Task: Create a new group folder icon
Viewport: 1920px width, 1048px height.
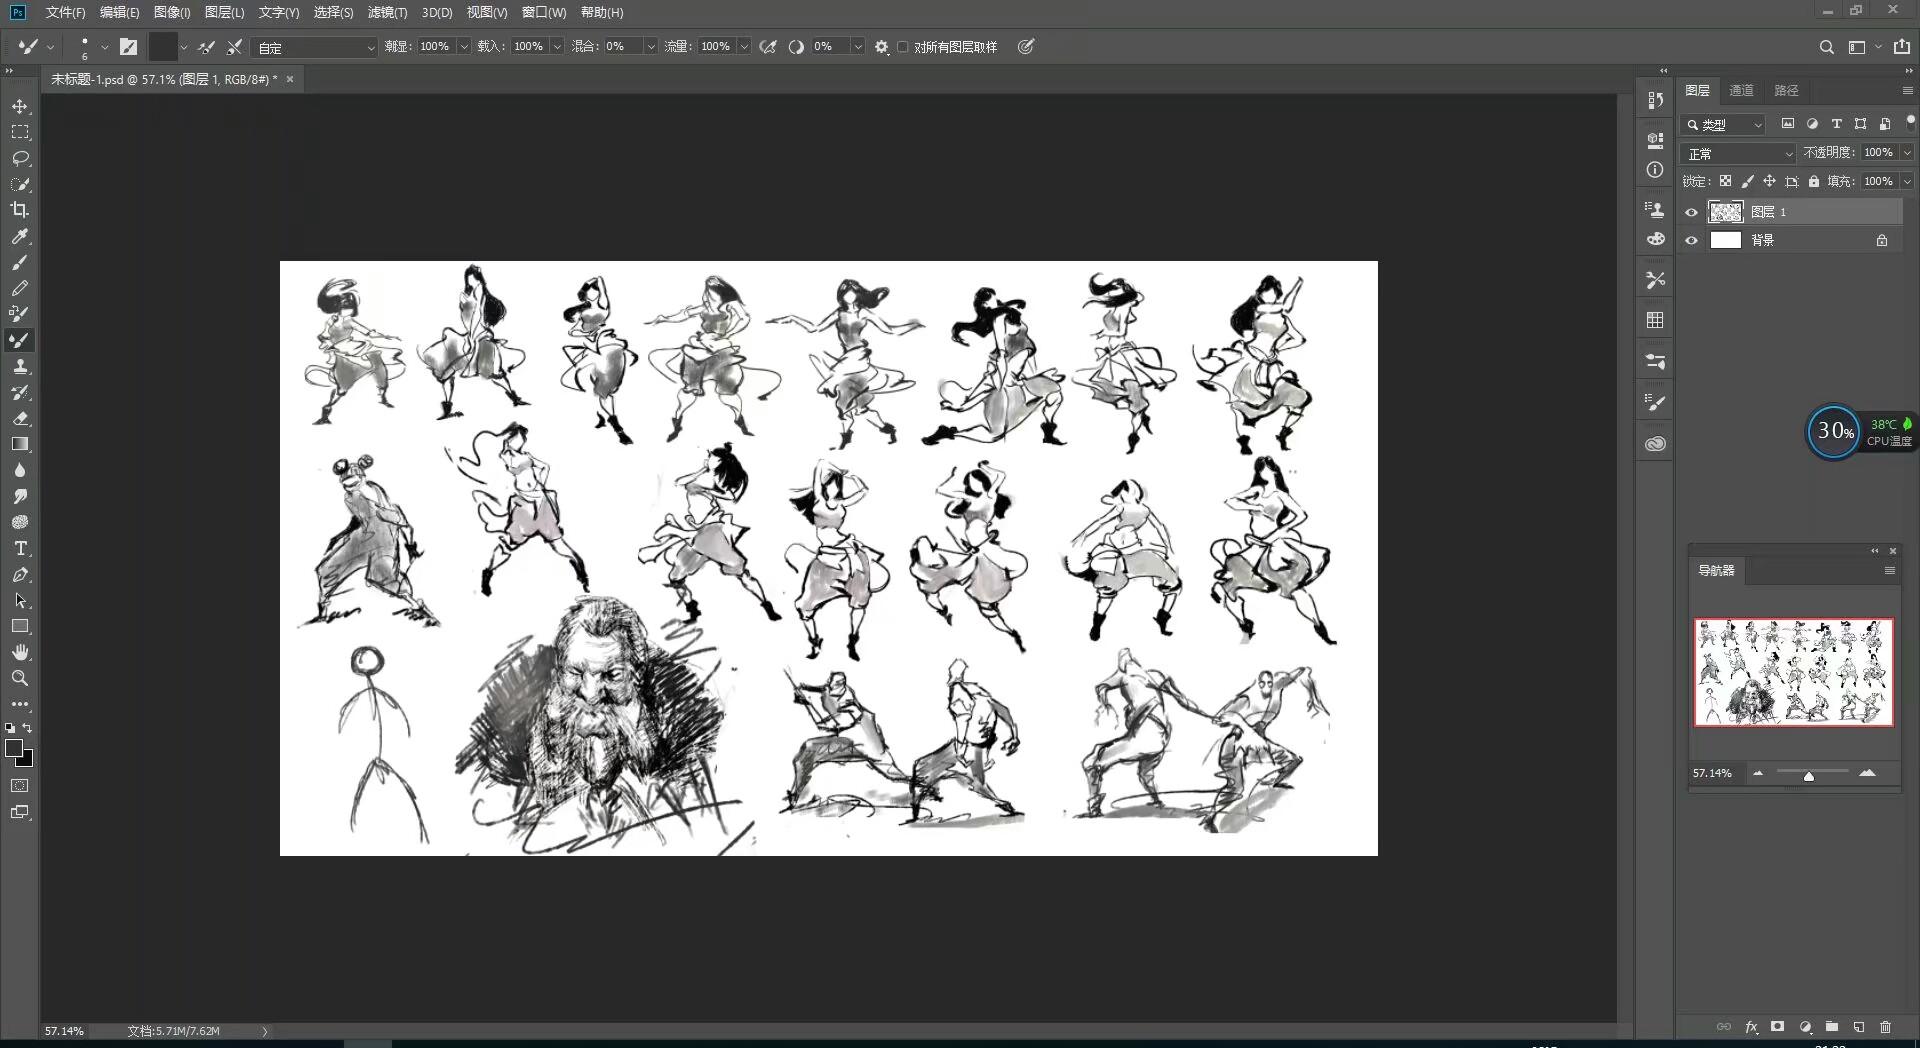Action: [x=1831, y=1027]
